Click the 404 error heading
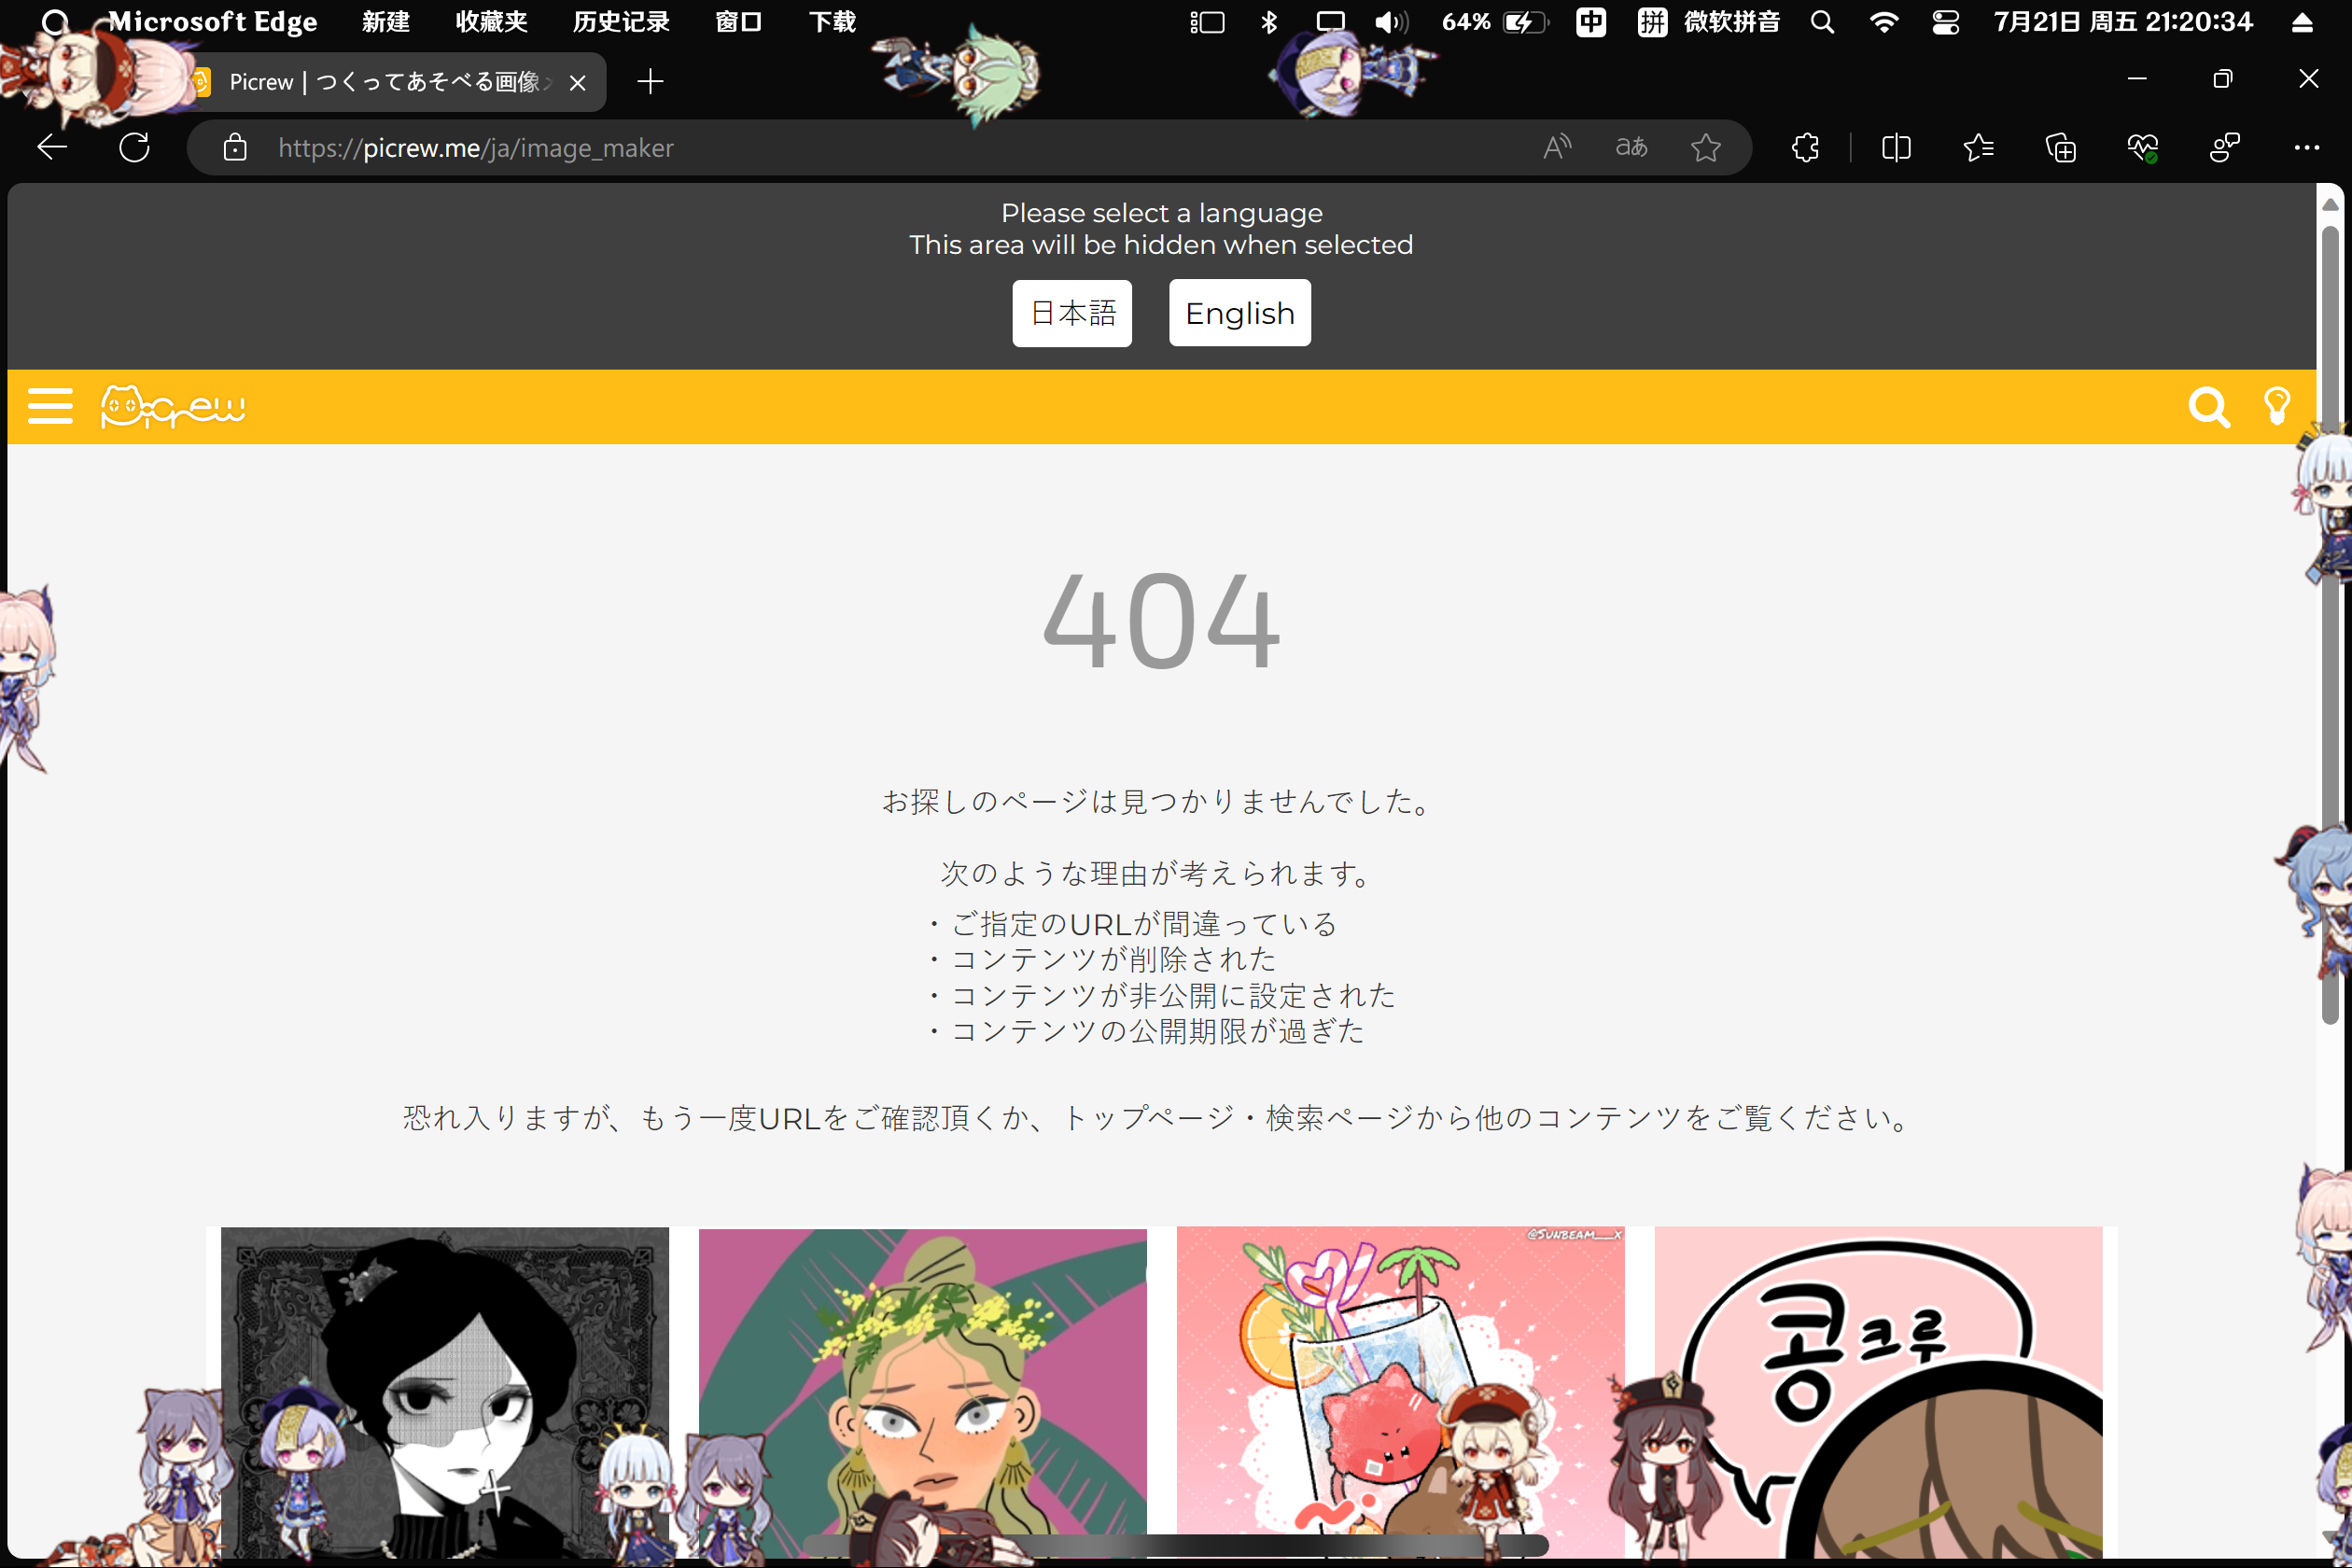The width and height of the screenshot is (2352, 1568). click(x=1161, y=620)
